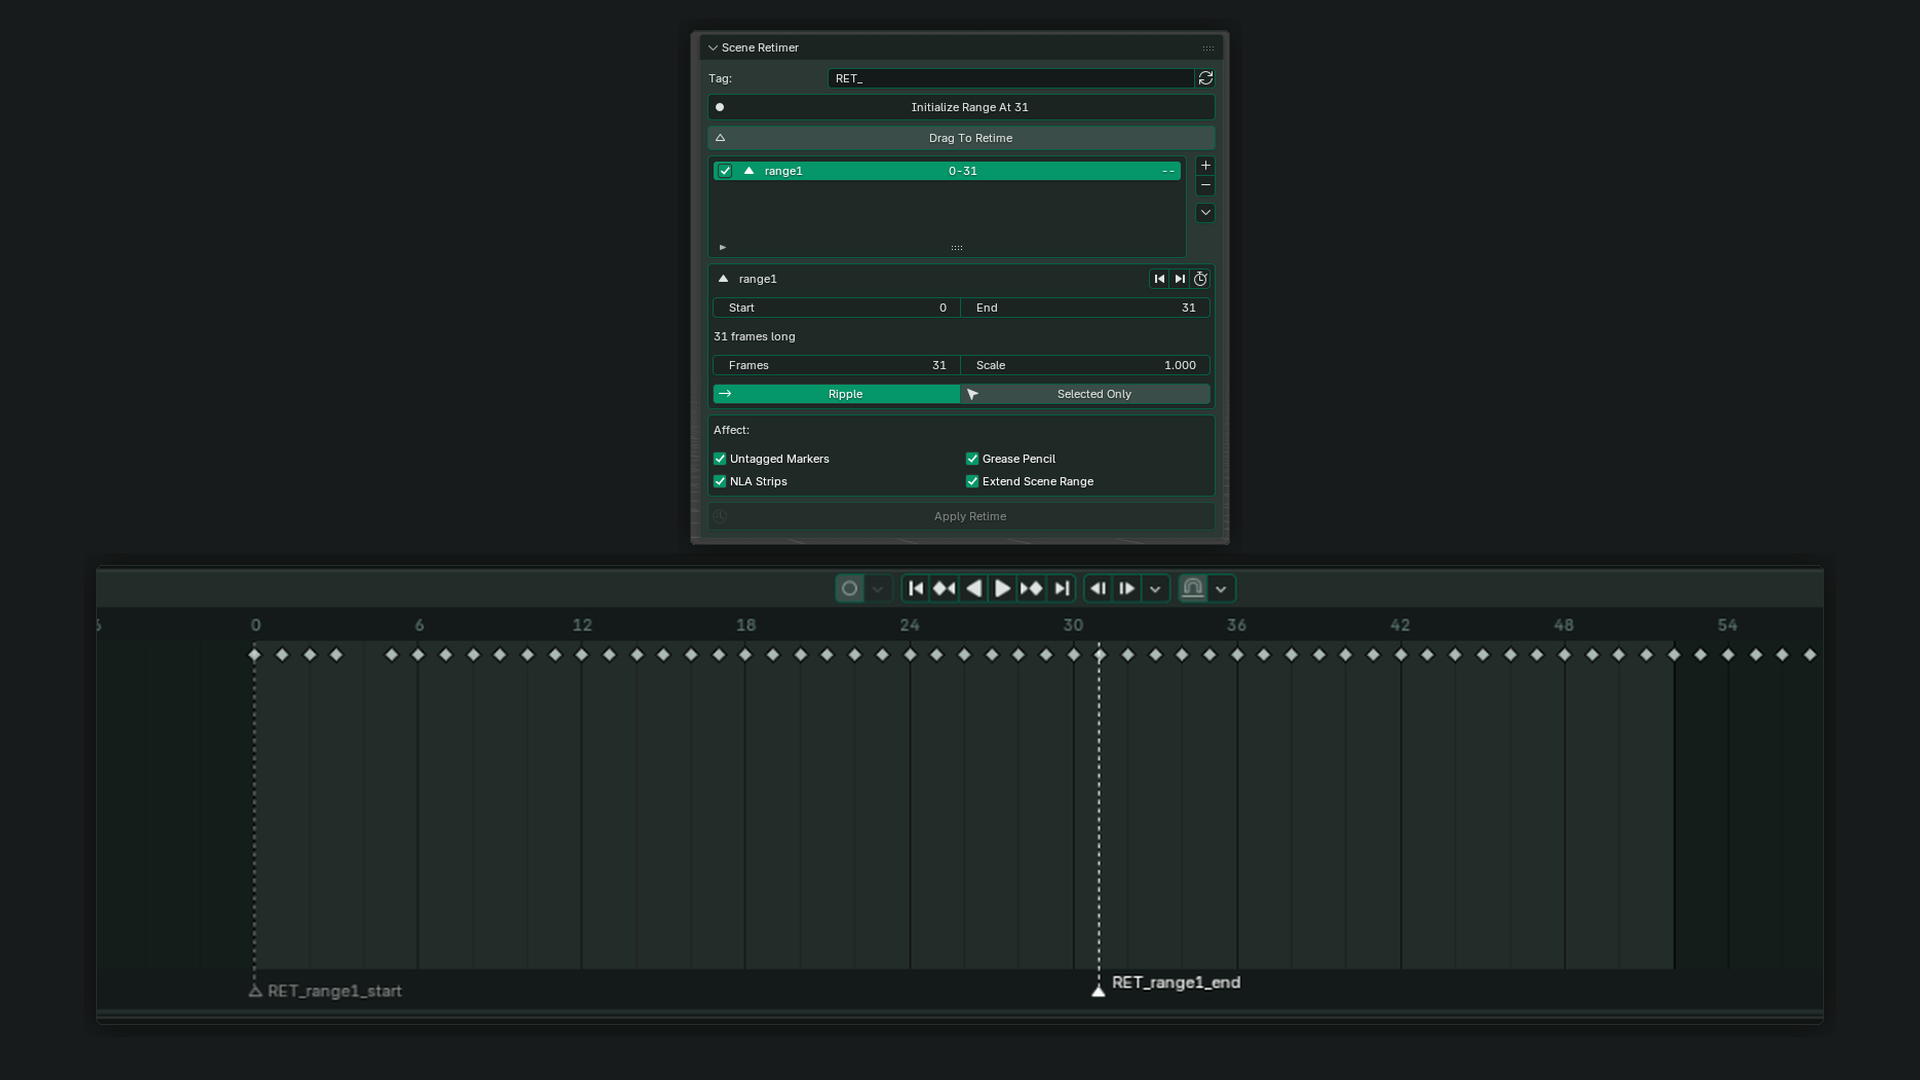
Task: Click the '31 frames long' text
Action: coord(755,337)
